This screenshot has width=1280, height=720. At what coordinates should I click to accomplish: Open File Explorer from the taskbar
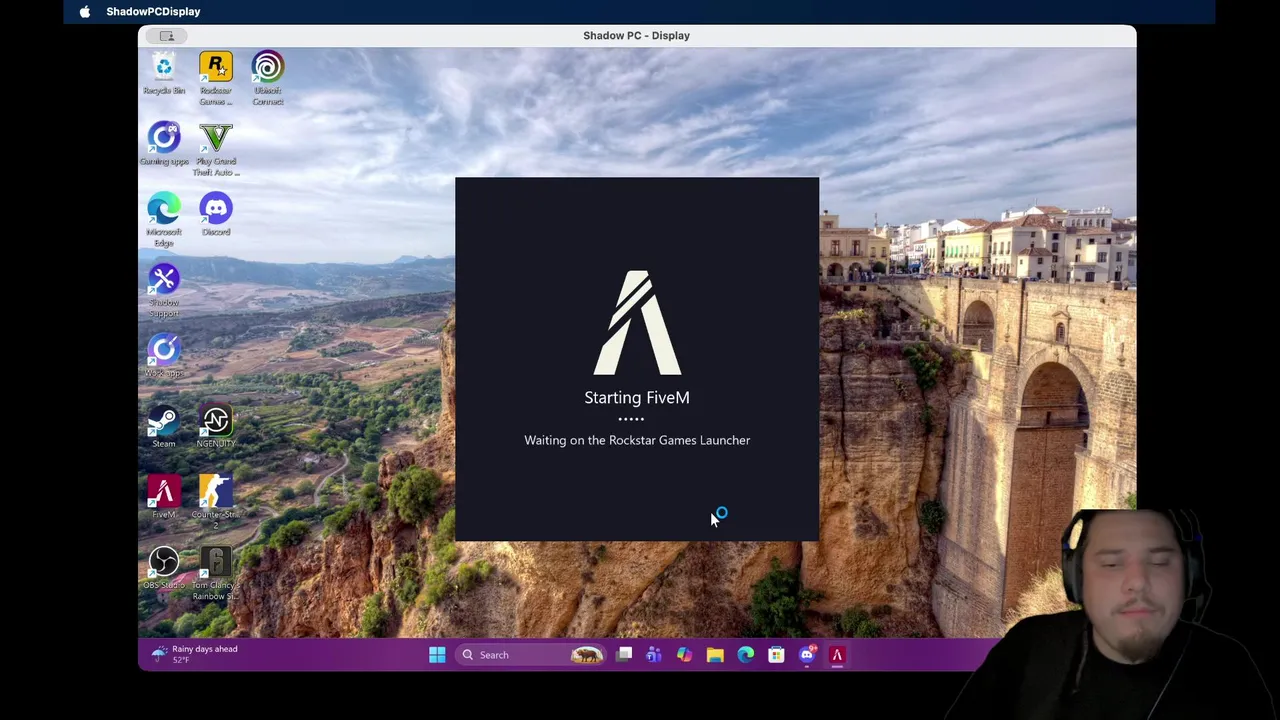tap(715, 655)
